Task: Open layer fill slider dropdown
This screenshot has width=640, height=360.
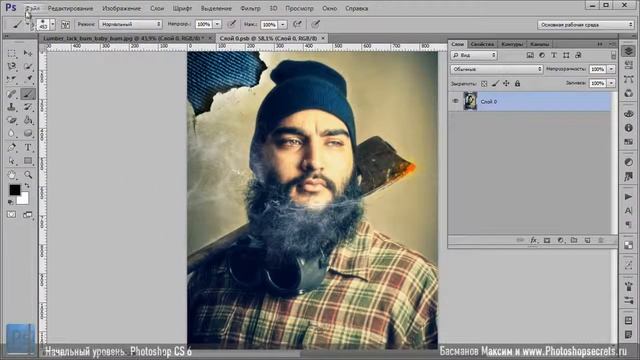Action: pos(611,83)
